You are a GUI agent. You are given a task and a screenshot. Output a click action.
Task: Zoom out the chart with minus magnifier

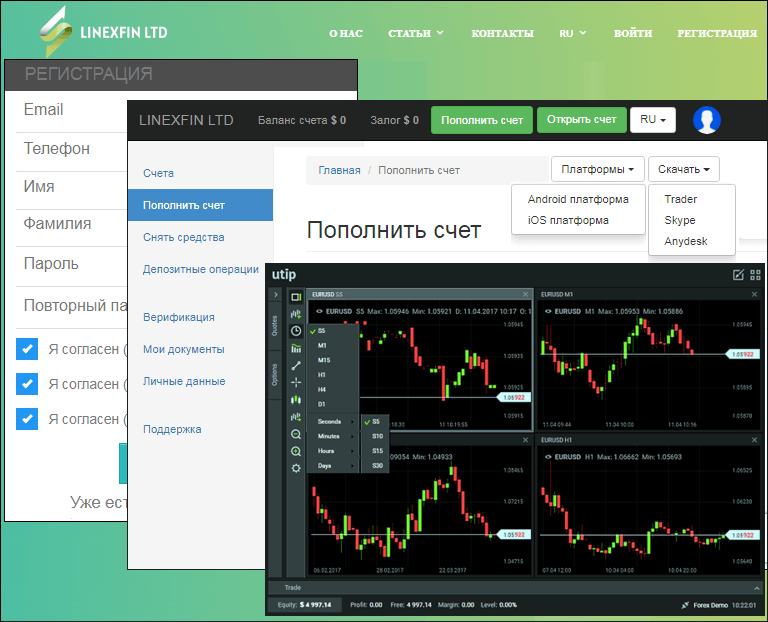(x=296, y=434)
